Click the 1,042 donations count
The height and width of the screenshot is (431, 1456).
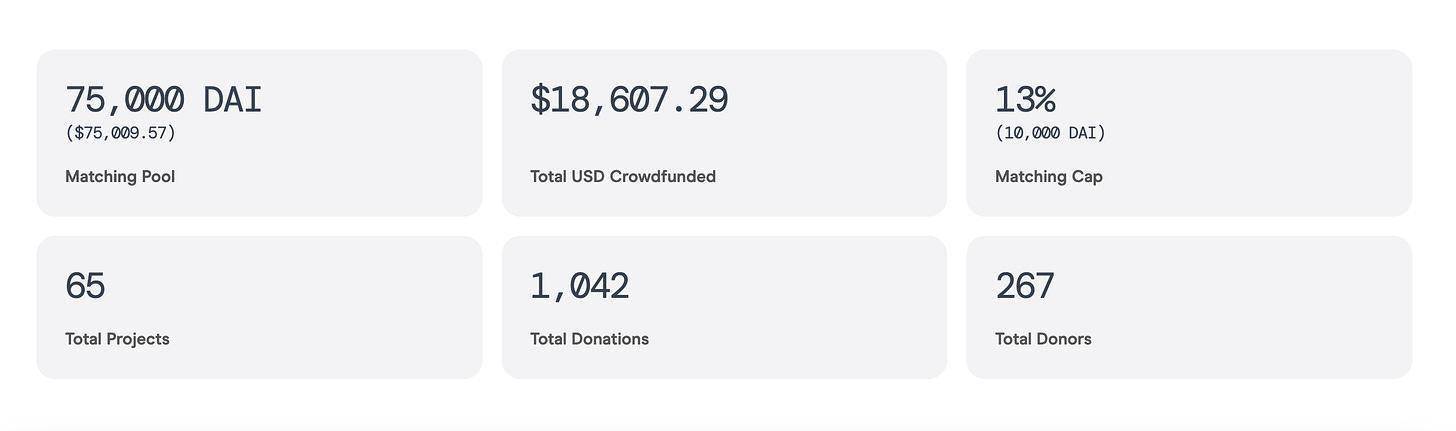580,287
